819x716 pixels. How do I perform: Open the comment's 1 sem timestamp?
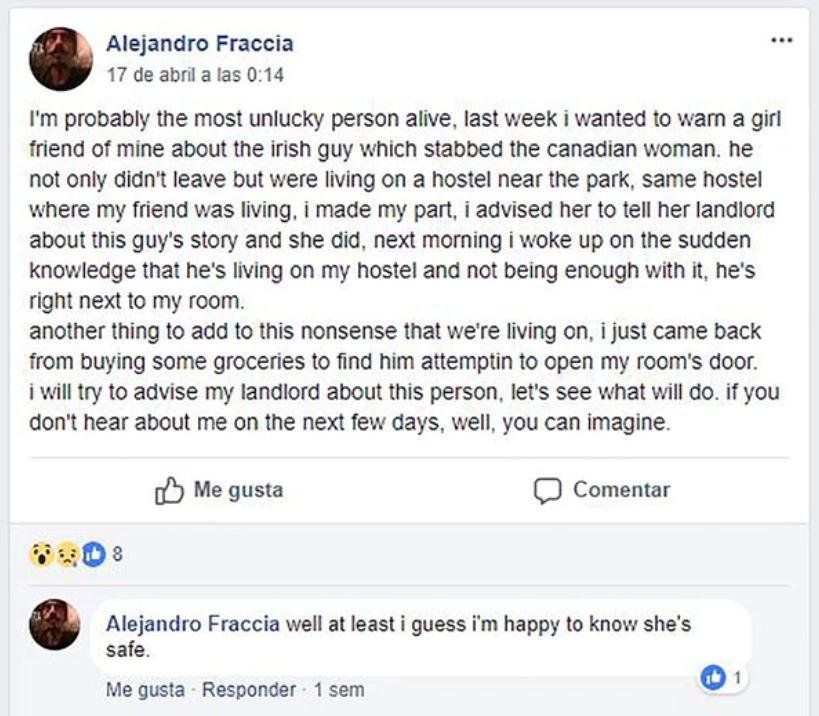click(339, 690)
